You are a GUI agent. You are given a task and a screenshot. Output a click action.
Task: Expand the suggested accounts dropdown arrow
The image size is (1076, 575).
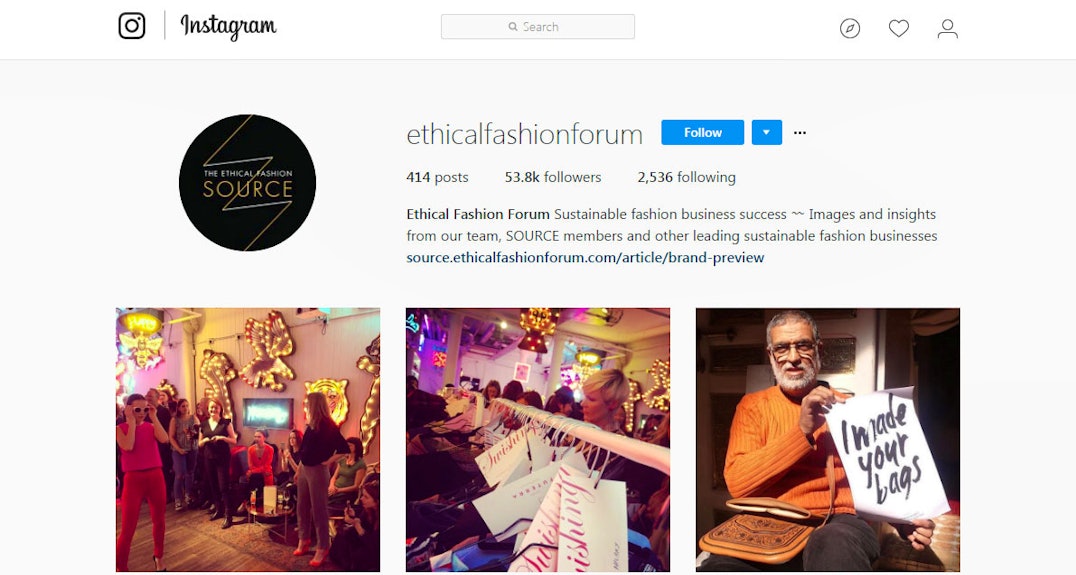pyautogui.click(x=767, y=132)
